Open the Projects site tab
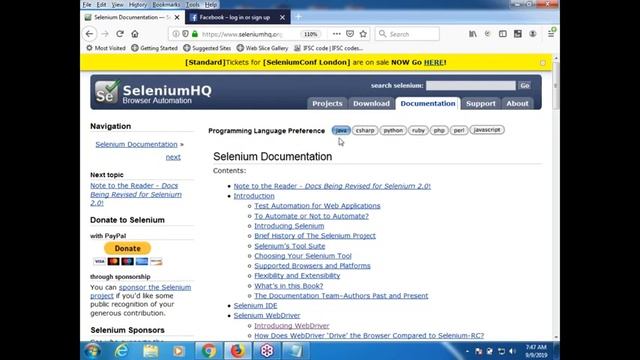 327,104
